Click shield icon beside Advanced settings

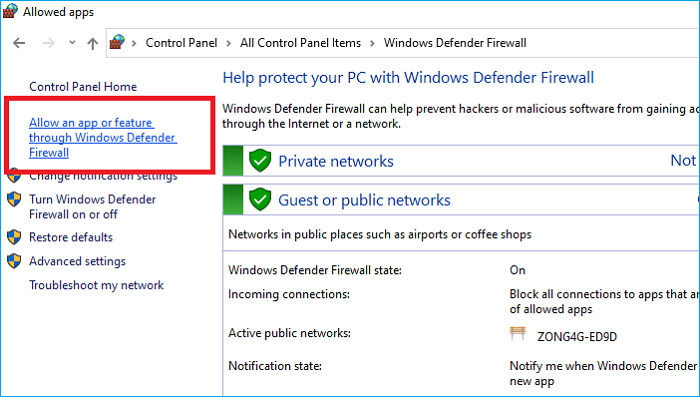coord(14,261)
